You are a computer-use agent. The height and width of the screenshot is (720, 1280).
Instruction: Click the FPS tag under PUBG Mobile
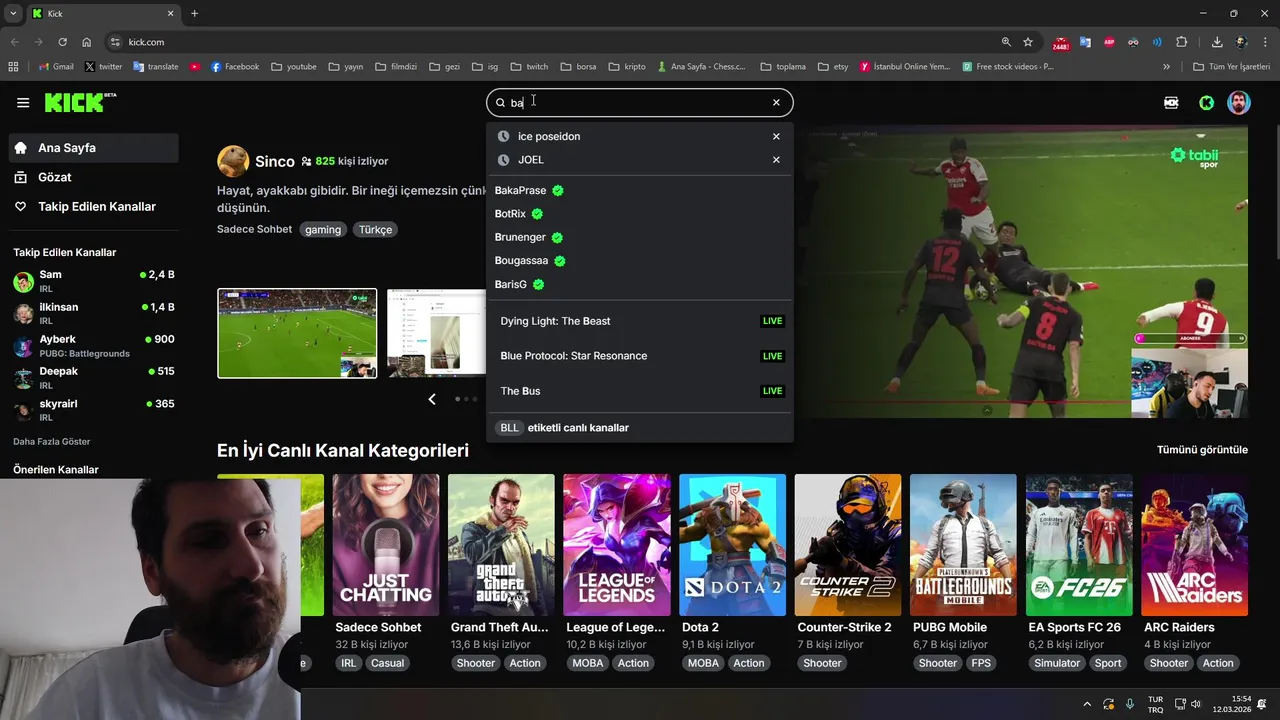click(981, 663)
